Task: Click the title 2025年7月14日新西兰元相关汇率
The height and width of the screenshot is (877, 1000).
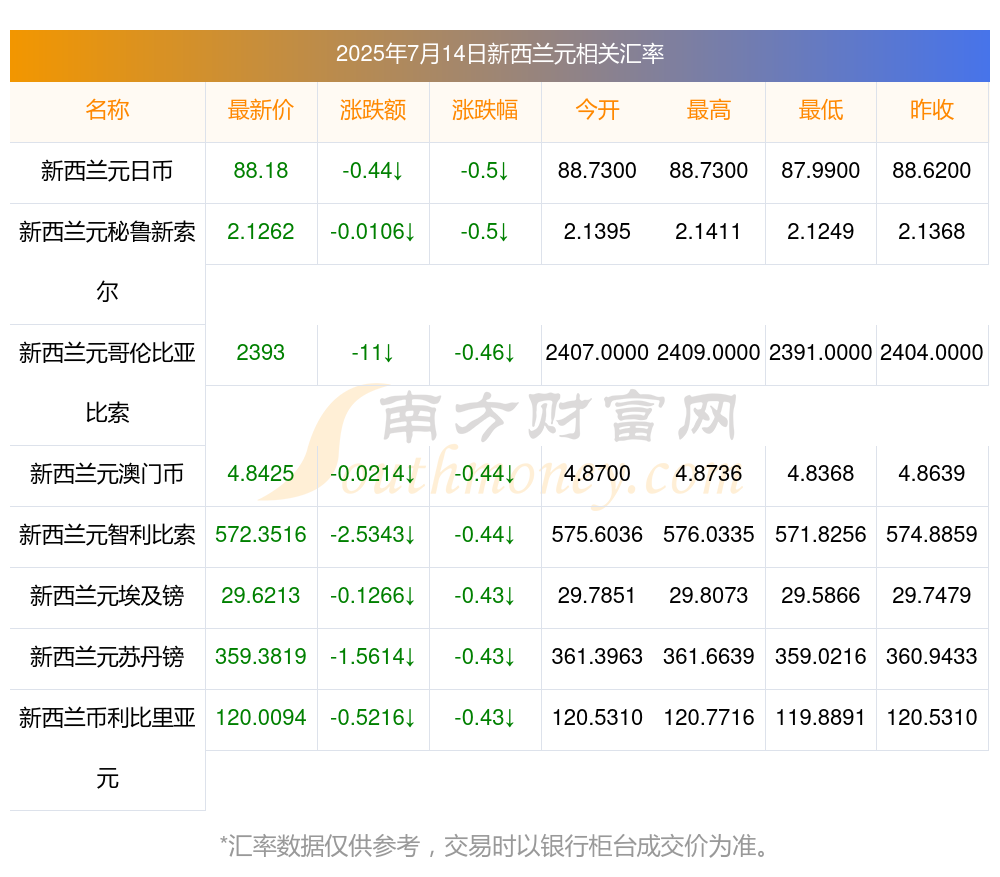Action: point(500,54)
